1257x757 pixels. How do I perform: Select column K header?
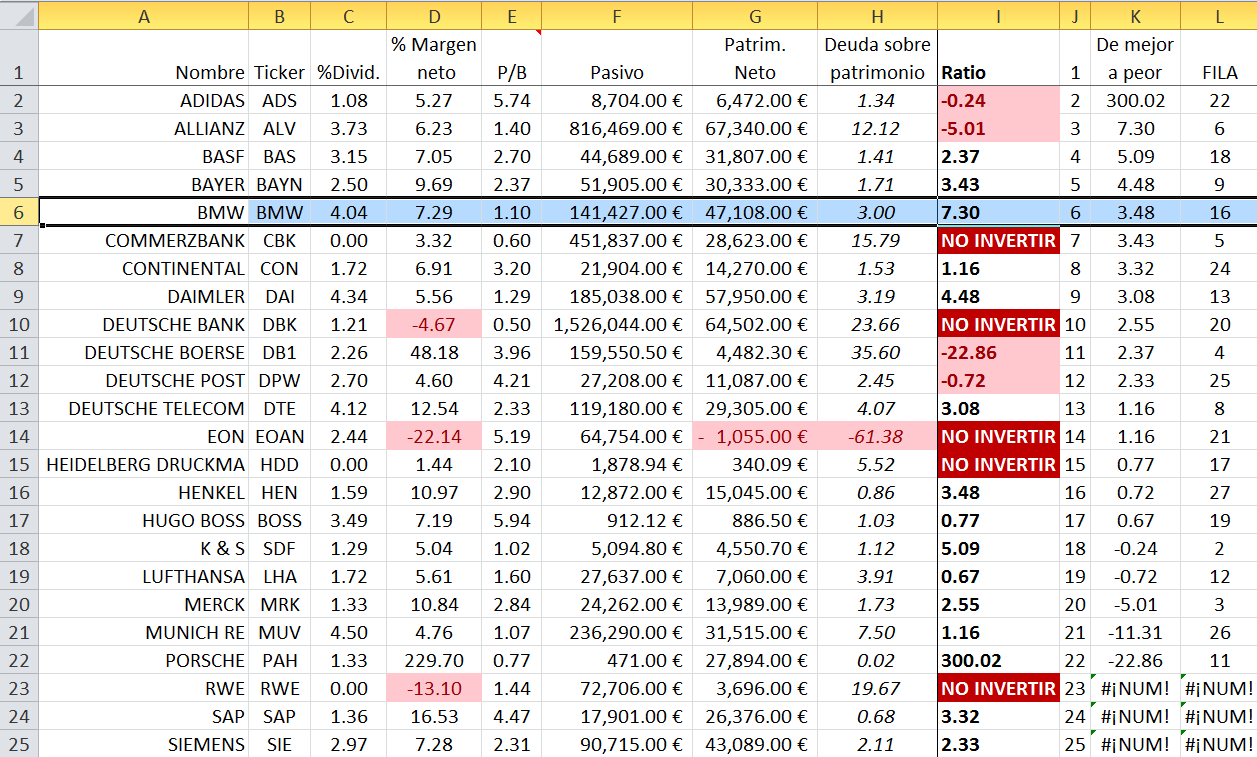point(1135,15)
